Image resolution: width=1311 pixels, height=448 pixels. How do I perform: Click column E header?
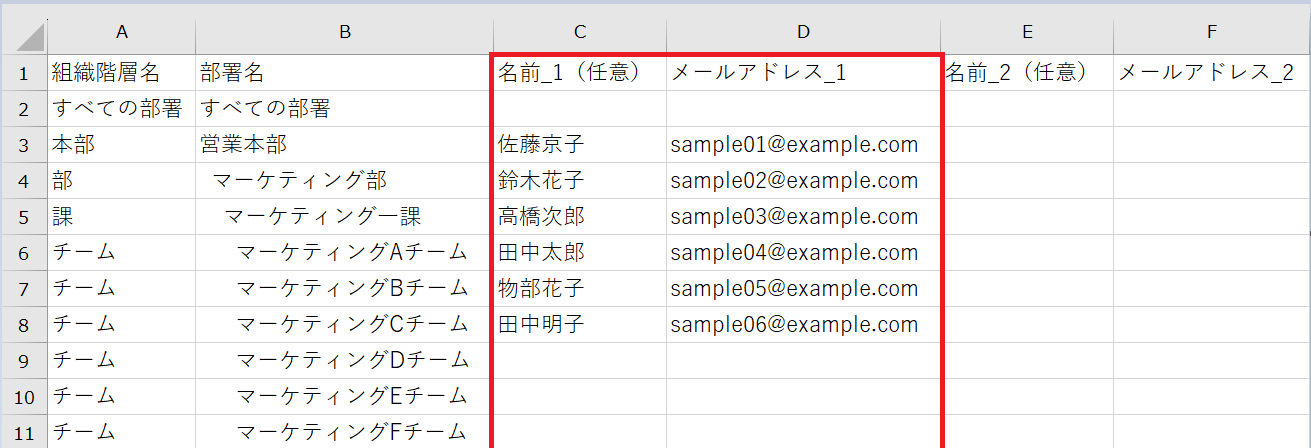(1027, 33)
